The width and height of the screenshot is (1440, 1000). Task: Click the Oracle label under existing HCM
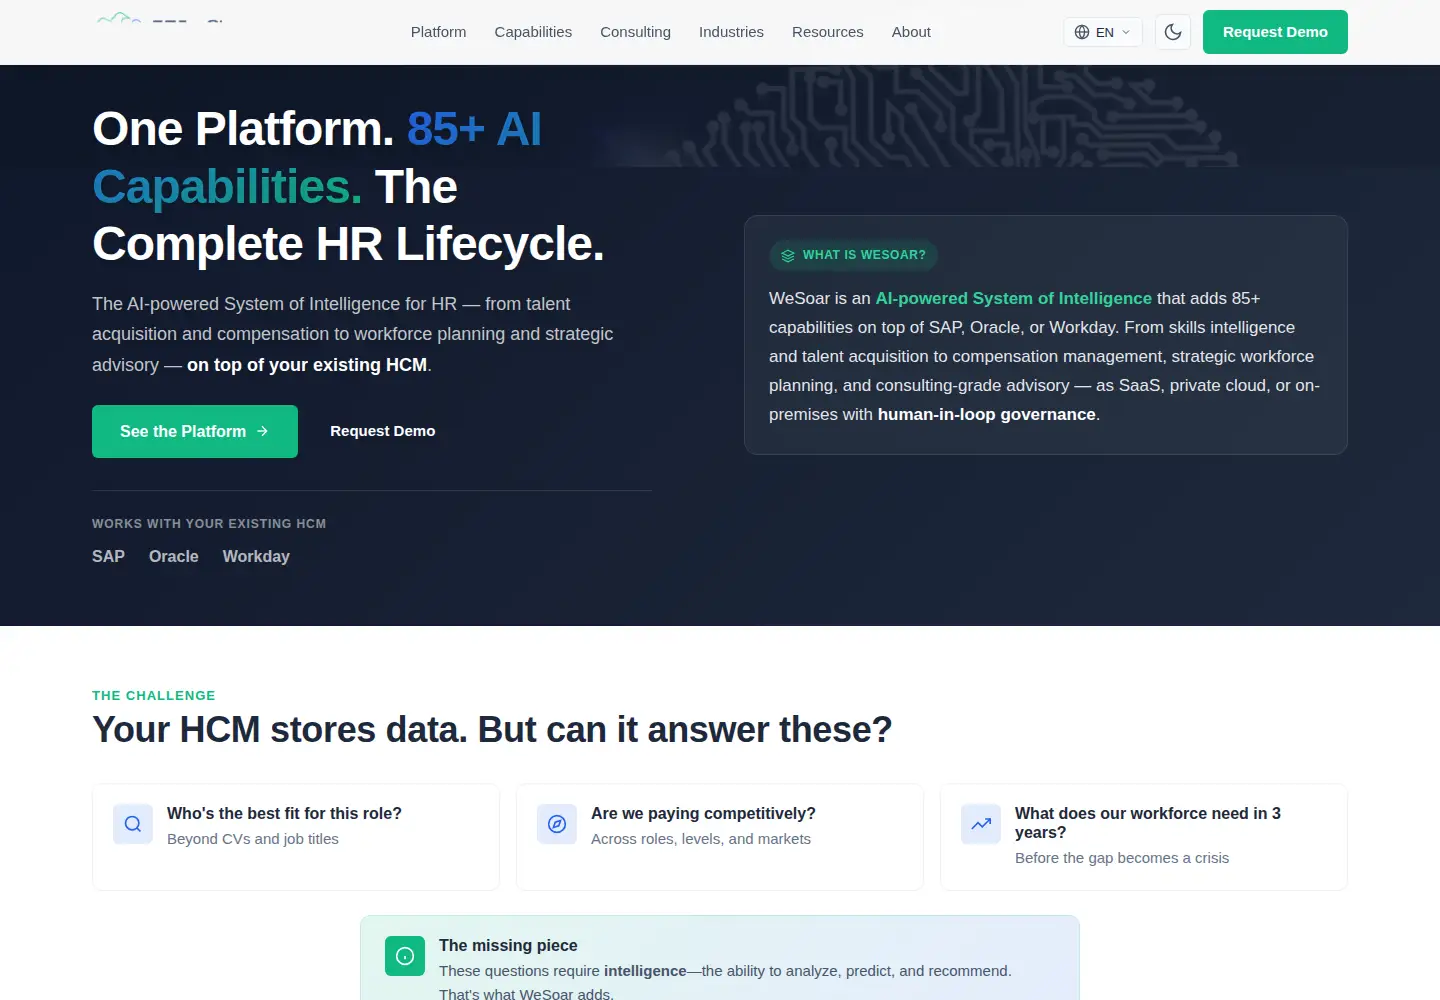(174, 556)
